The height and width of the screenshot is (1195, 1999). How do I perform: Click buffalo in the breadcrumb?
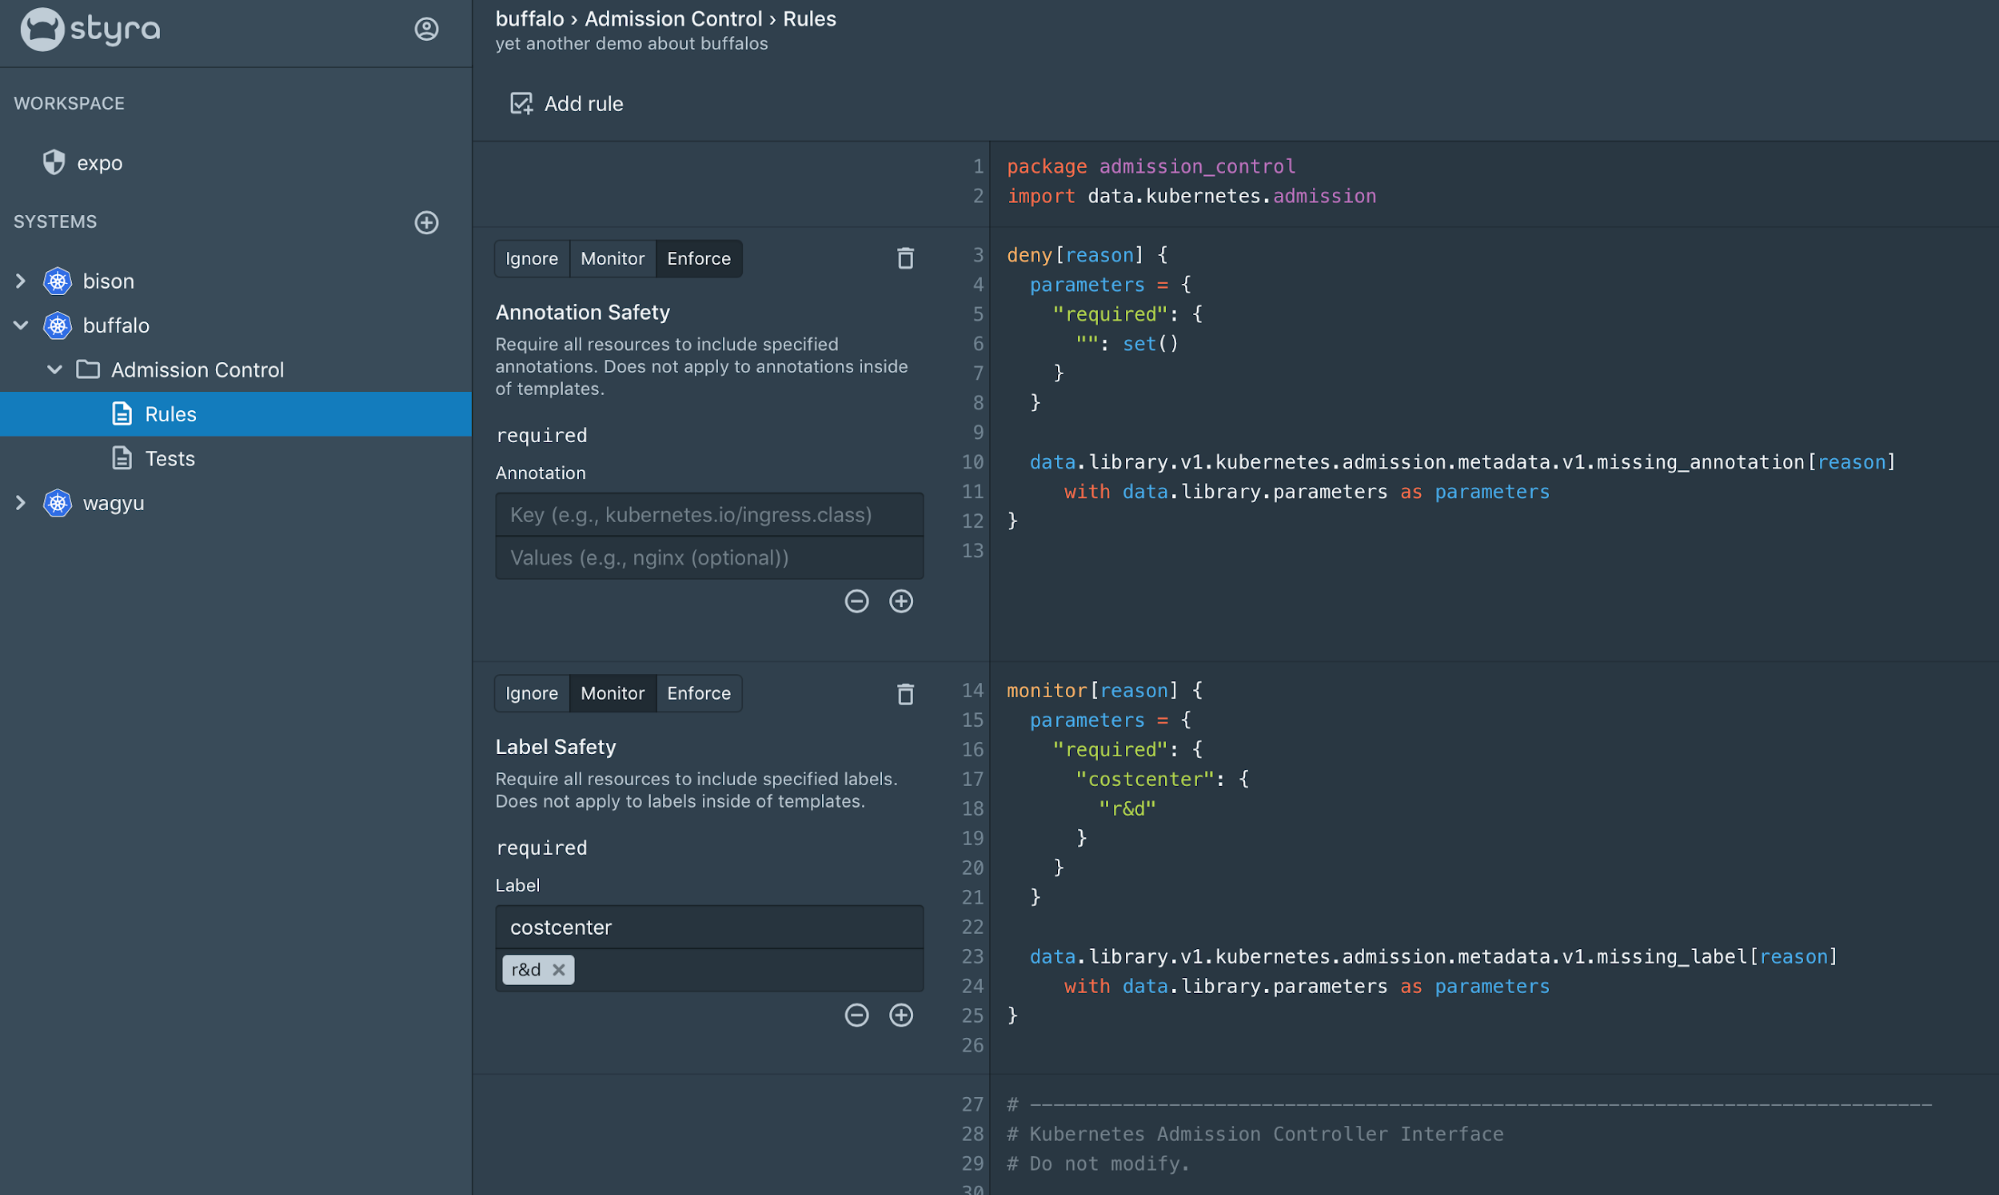(529, 19)
